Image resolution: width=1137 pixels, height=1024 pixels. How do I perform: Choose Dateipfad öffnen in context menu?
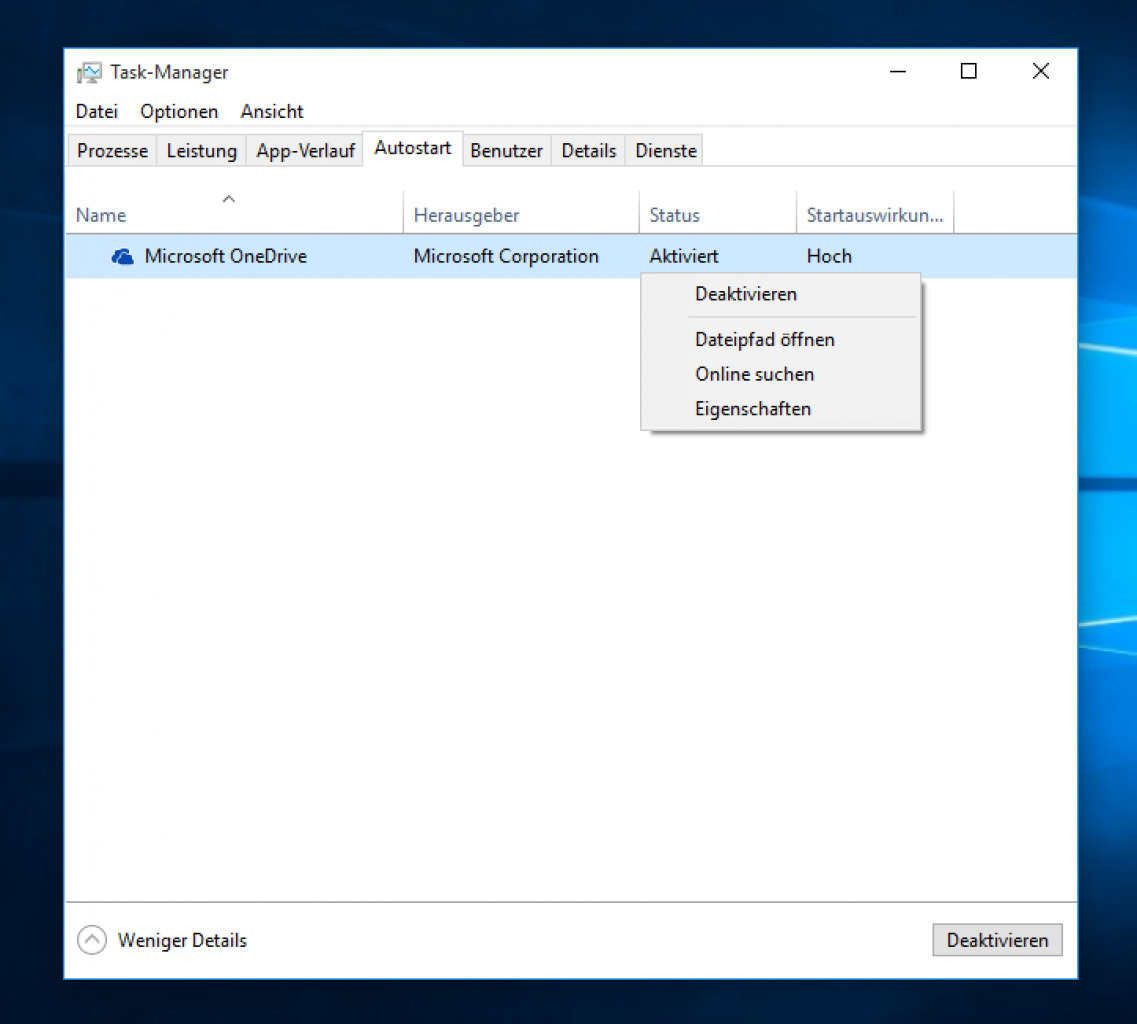[781, 339]
